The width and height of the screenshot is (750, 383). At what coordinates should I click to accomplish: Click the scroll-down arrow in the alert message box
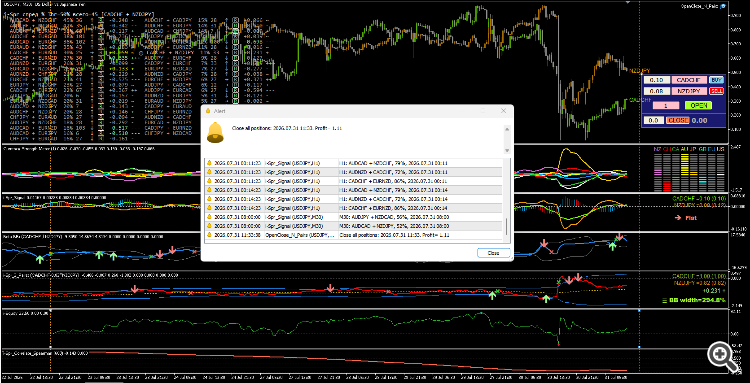coord(507,150)
